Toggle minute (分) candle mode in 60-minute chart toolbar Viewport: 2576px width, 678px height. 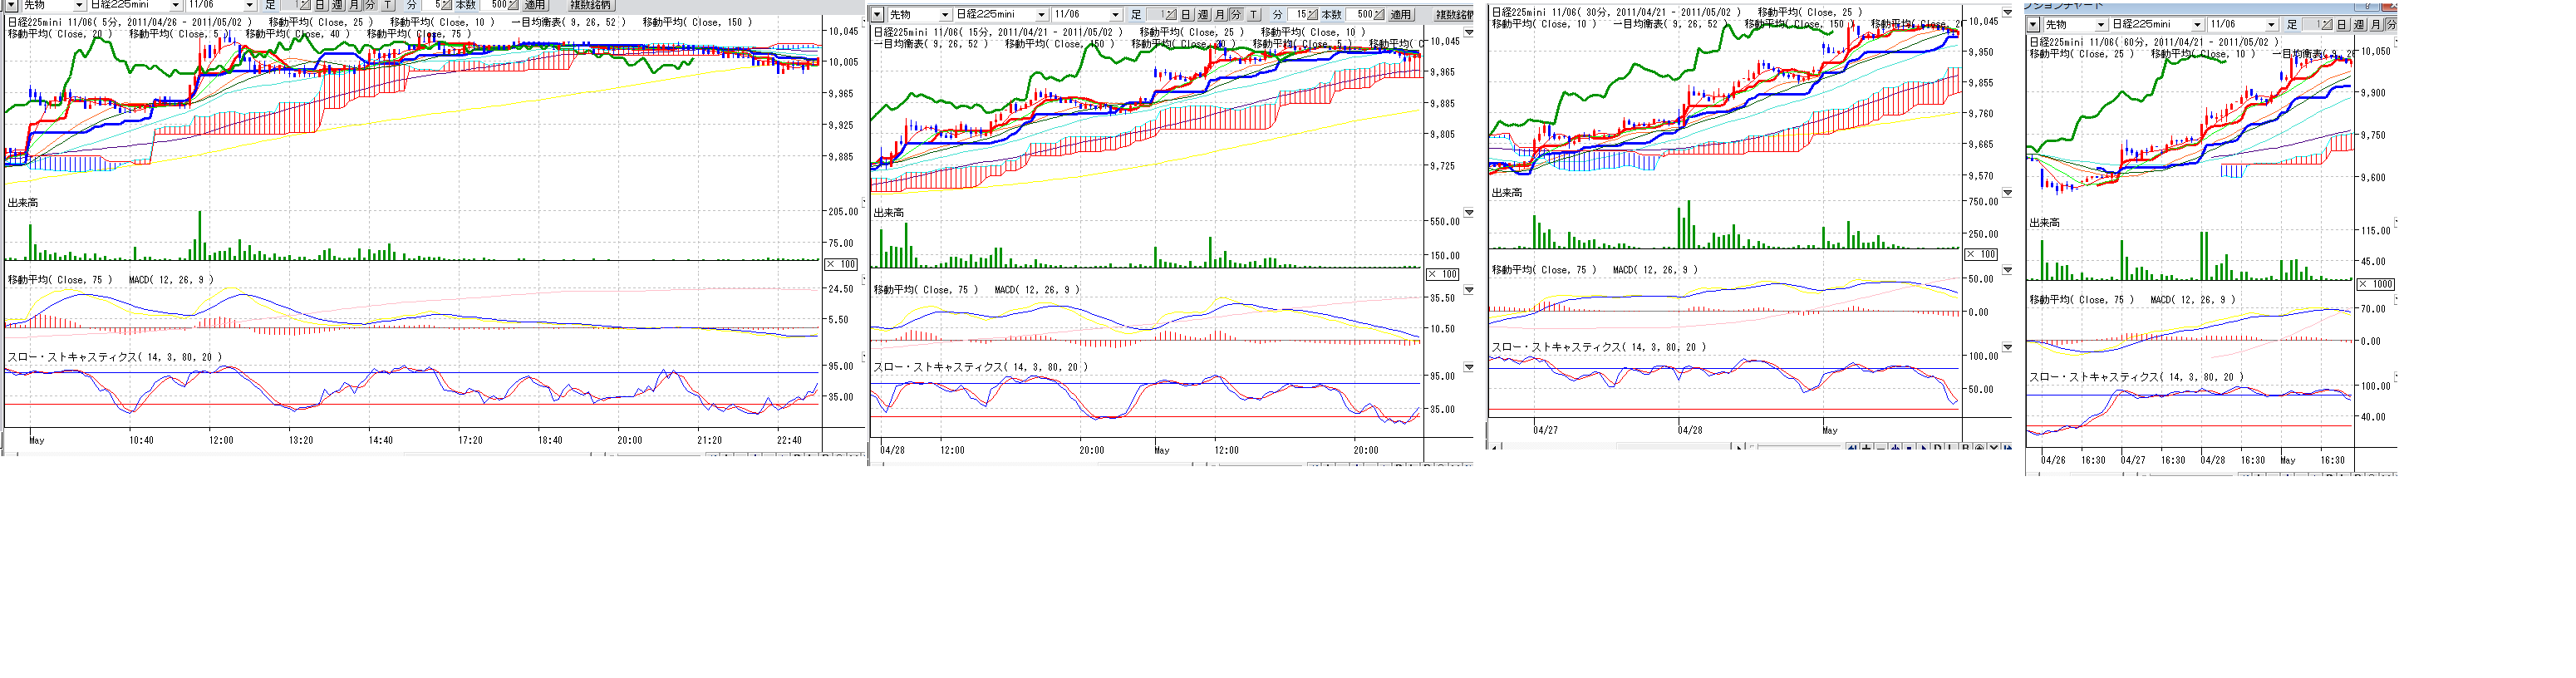click(2391, 25)
